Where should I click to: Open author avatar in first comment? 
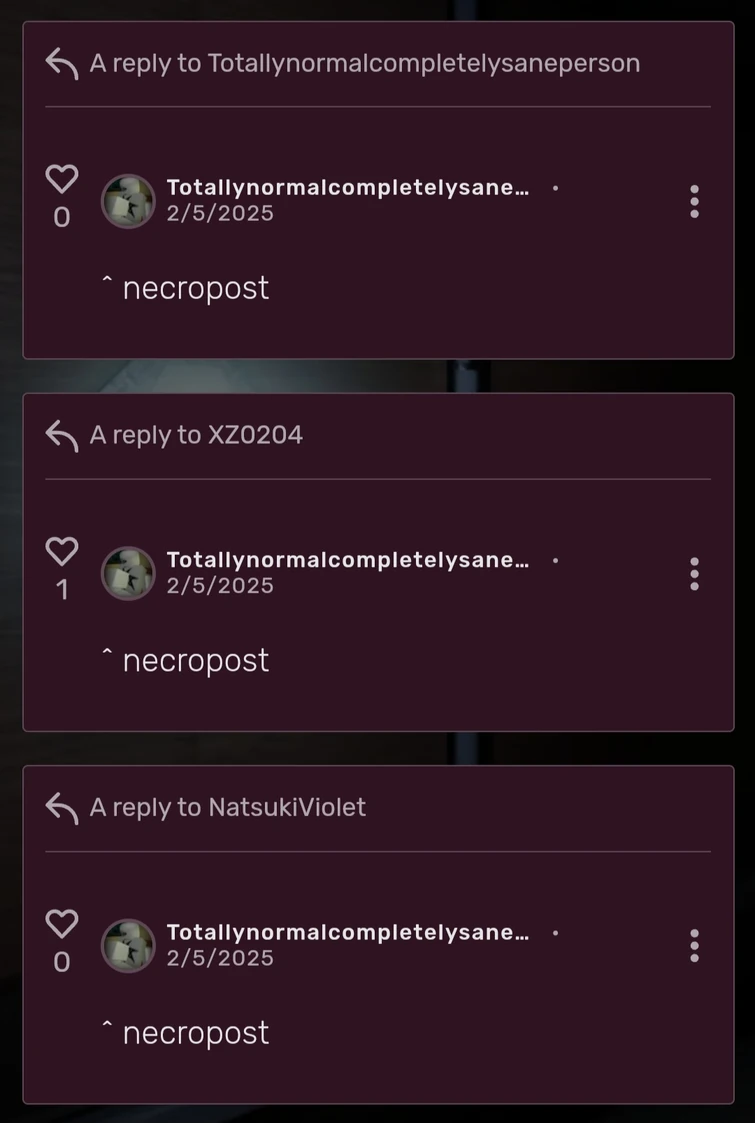coord(128,201)
